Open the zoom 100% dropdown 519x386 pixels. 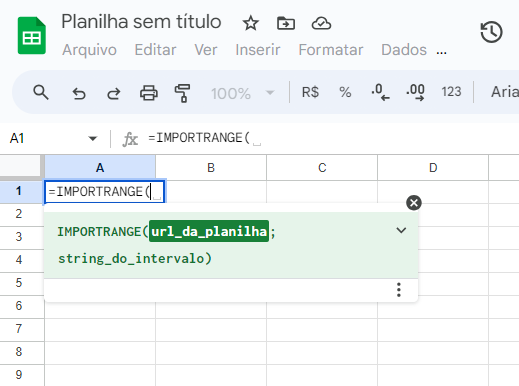243,93
